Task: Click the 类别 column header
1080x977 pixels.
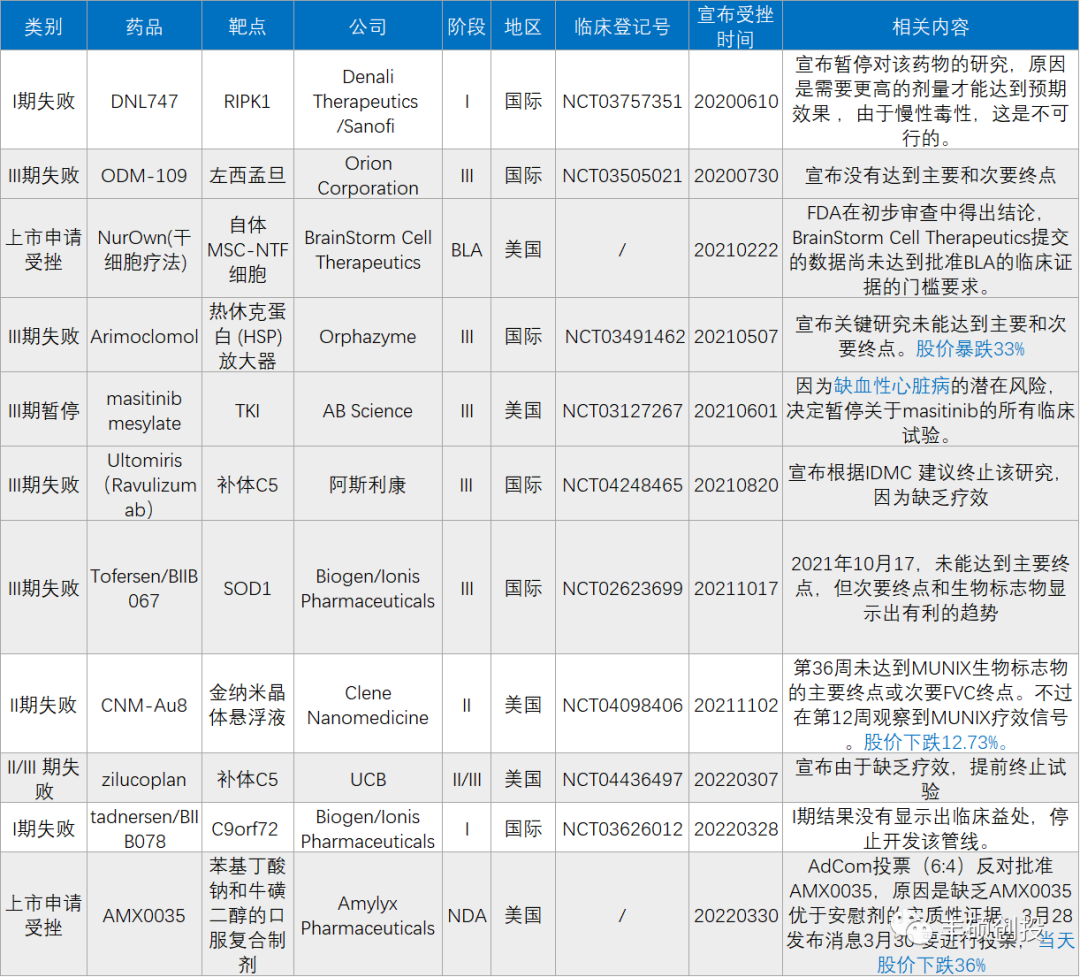Action: pos(43,26)
